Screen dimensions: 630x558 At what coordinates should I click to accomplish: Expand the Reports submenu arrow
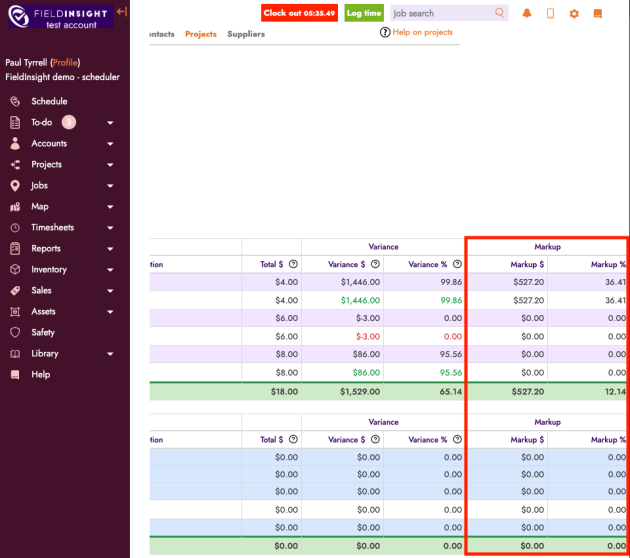click(110, 249)
